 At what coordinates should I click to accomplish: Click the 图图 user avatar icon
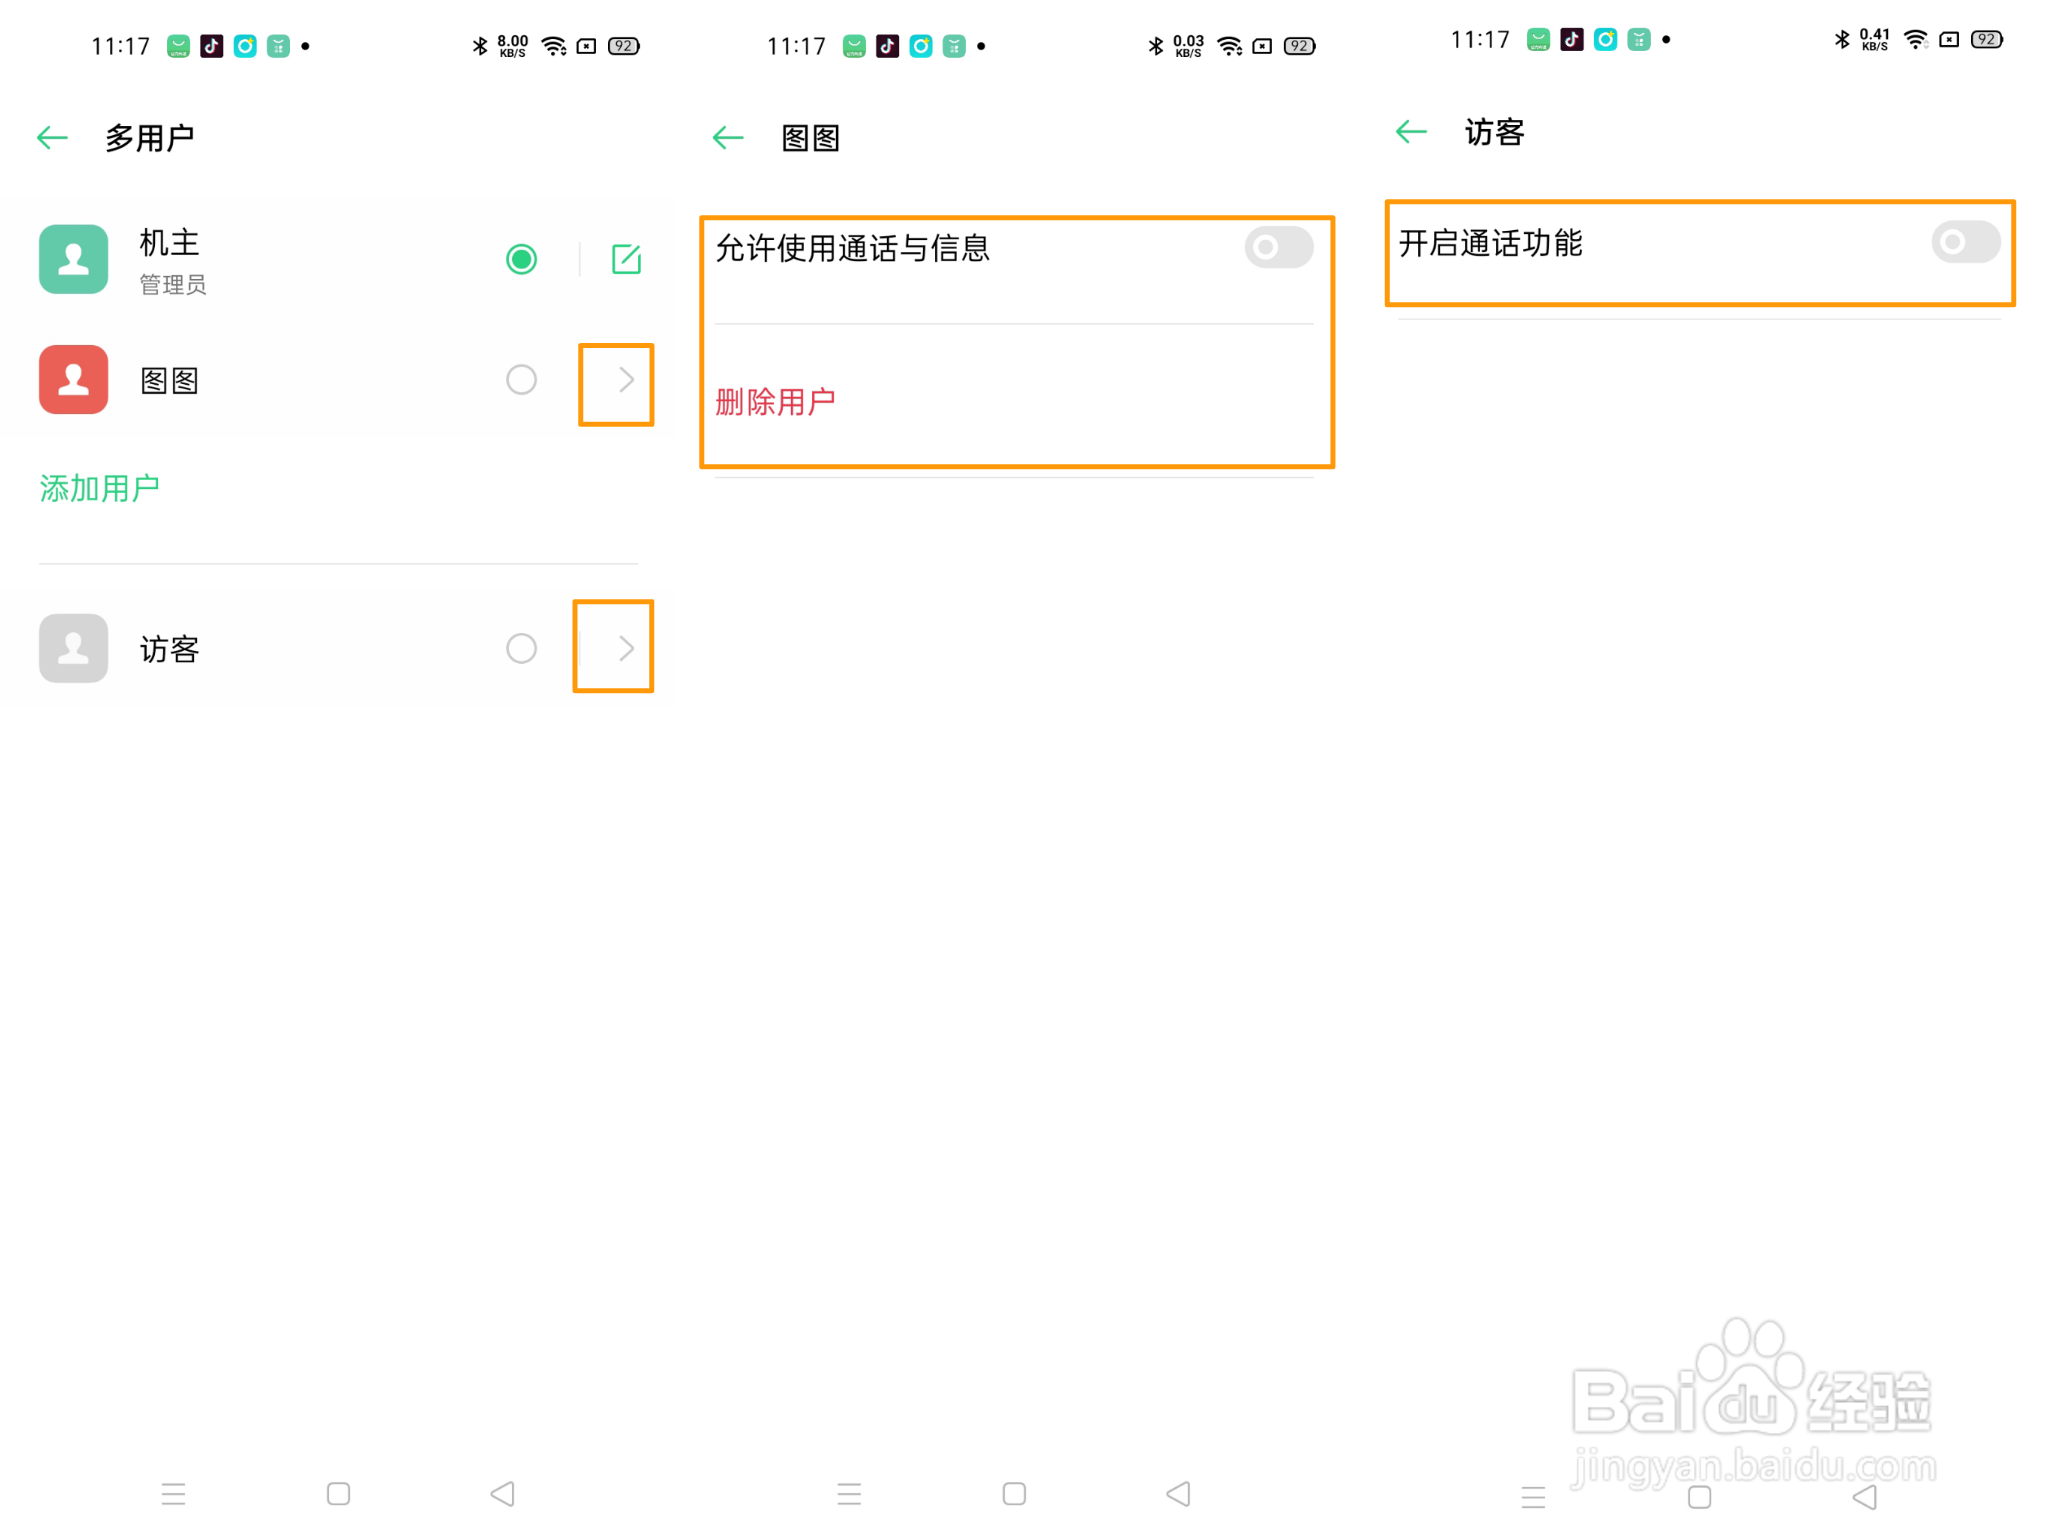[72, 380]
